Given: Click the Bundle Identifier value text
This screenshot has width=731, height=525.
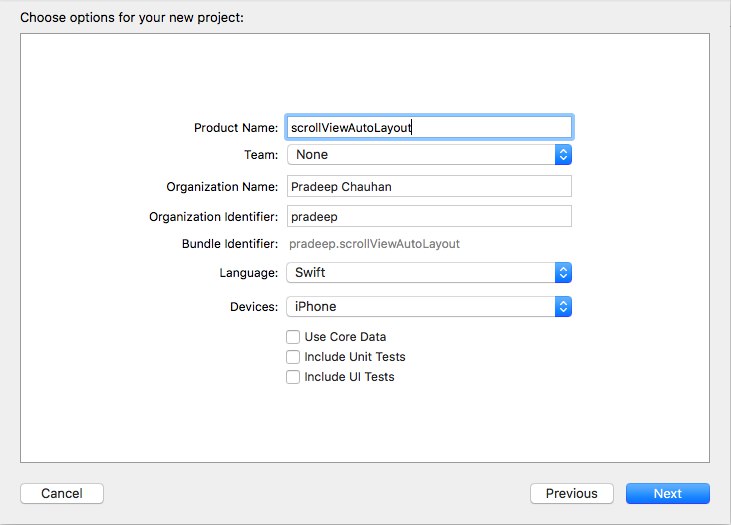Looking at the screenshot, I should 374,244.
